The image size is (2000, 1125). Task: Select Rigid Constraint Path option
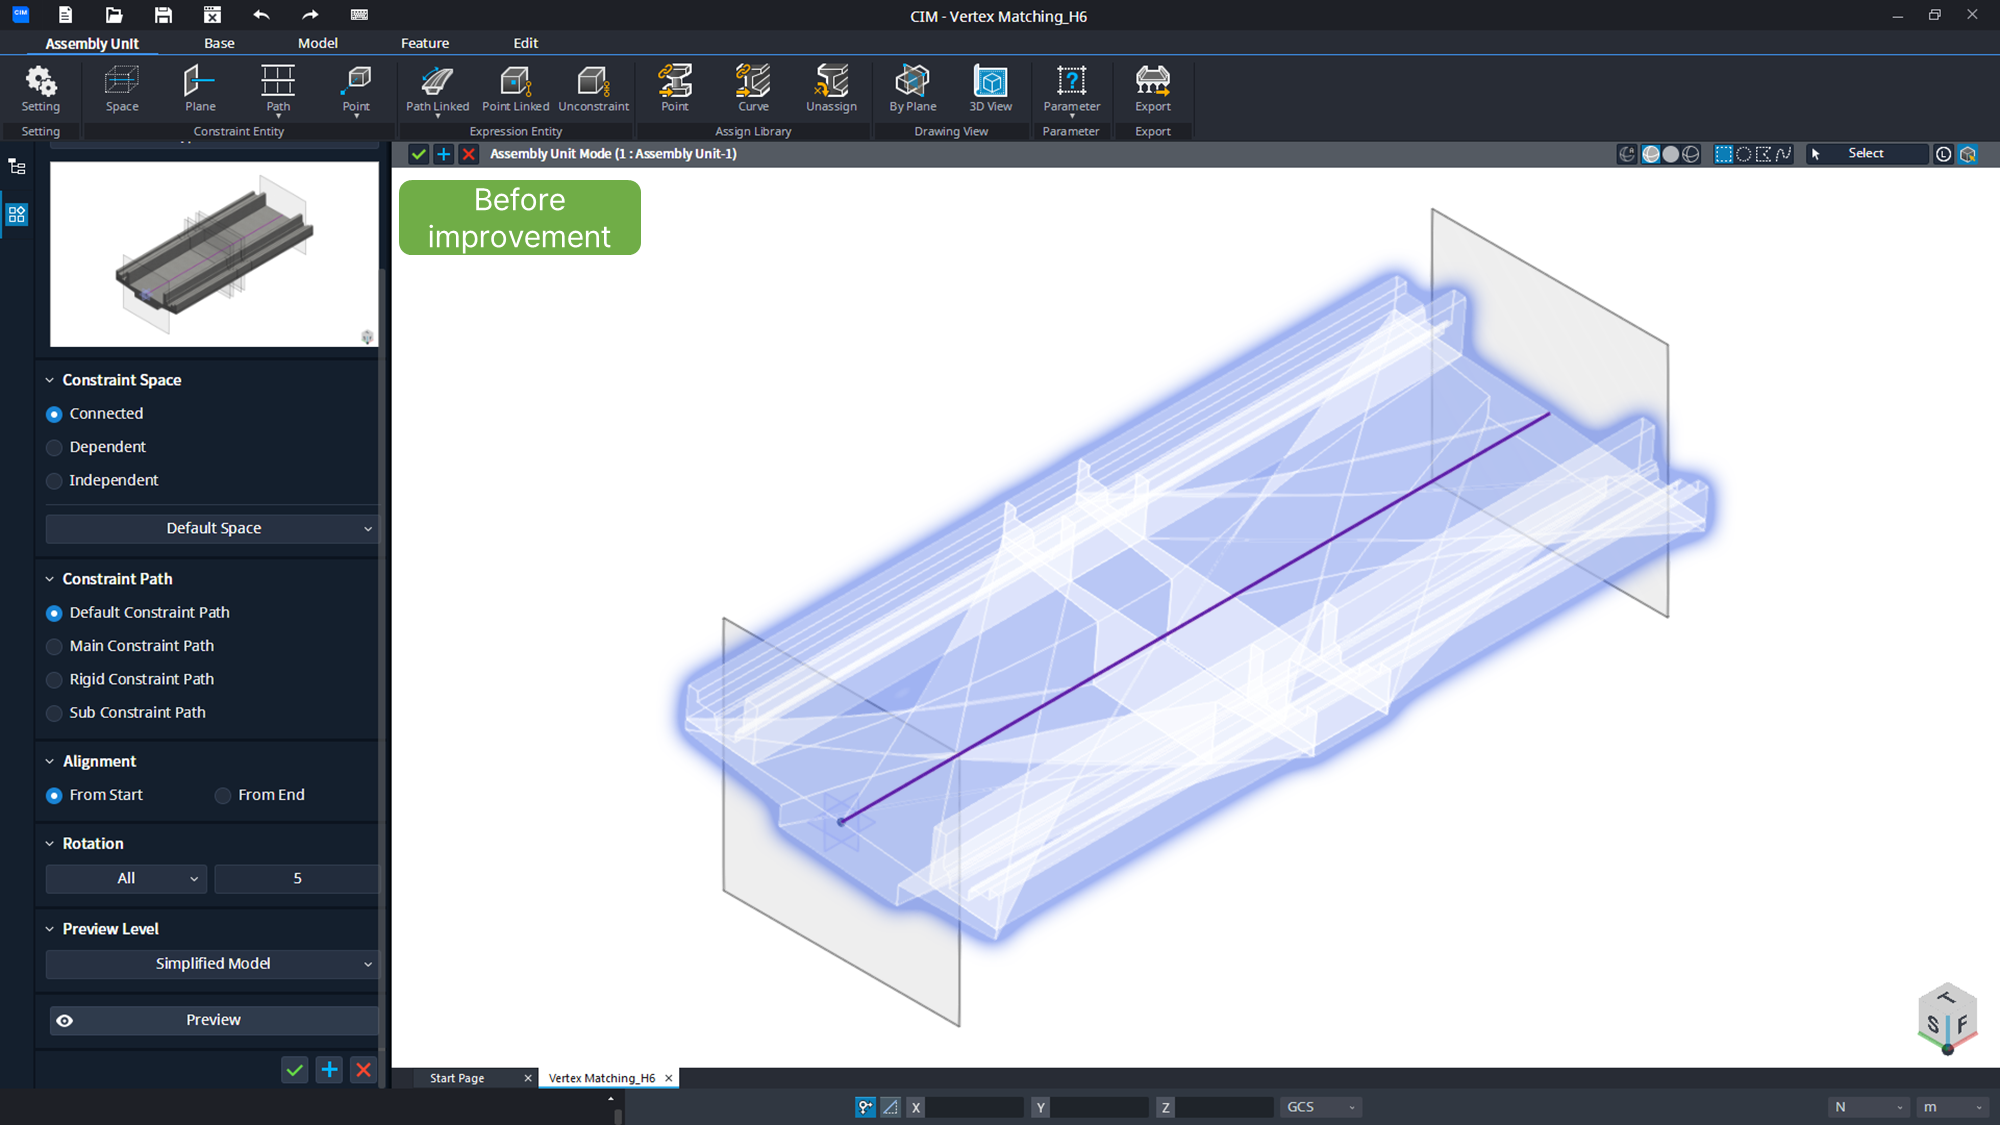[54, 680]
